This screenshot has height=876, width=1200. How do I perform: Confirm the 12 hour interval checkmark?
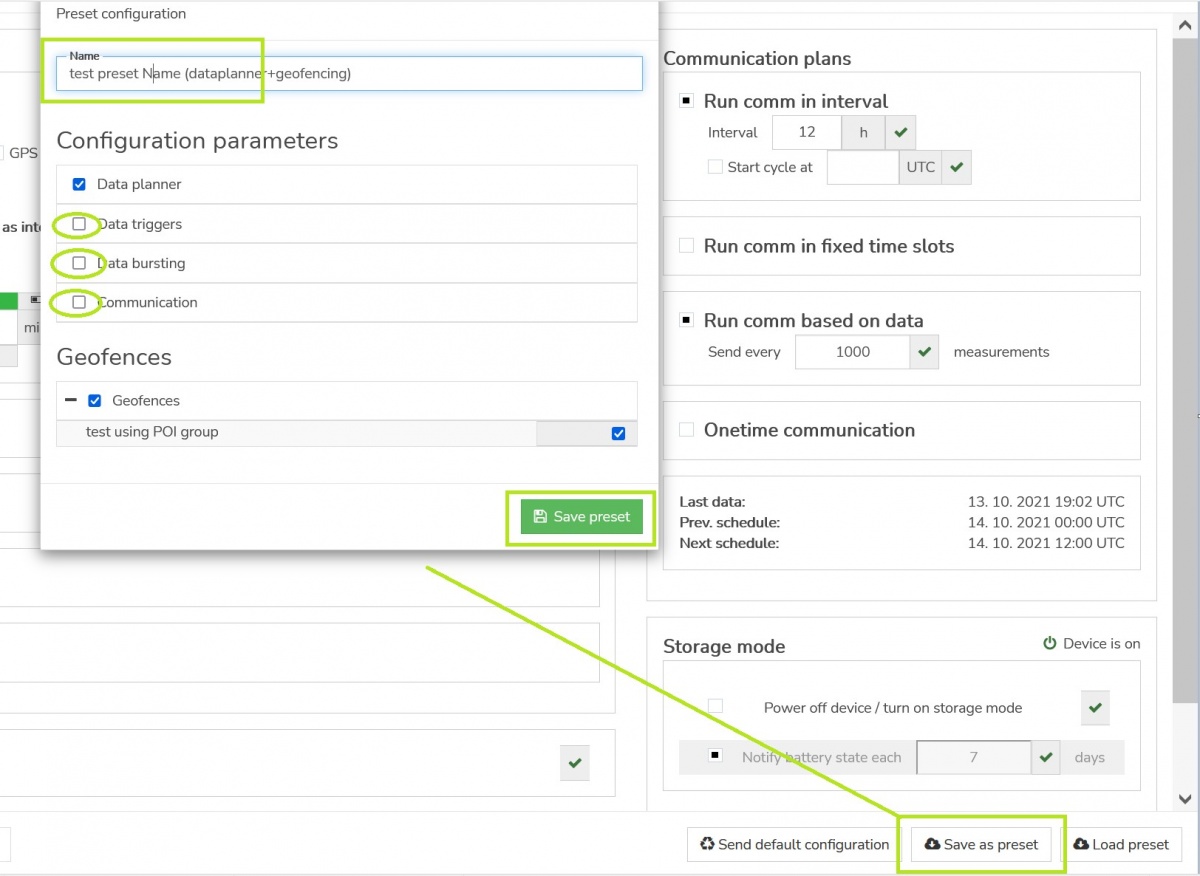point(901,132)
